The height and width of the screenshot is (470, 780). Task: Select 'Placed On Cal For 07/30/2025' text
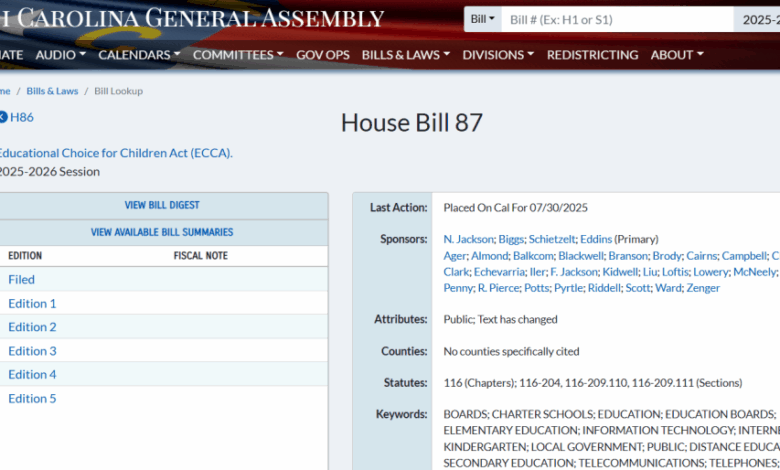pyautogui.click(x=515, y=208)
